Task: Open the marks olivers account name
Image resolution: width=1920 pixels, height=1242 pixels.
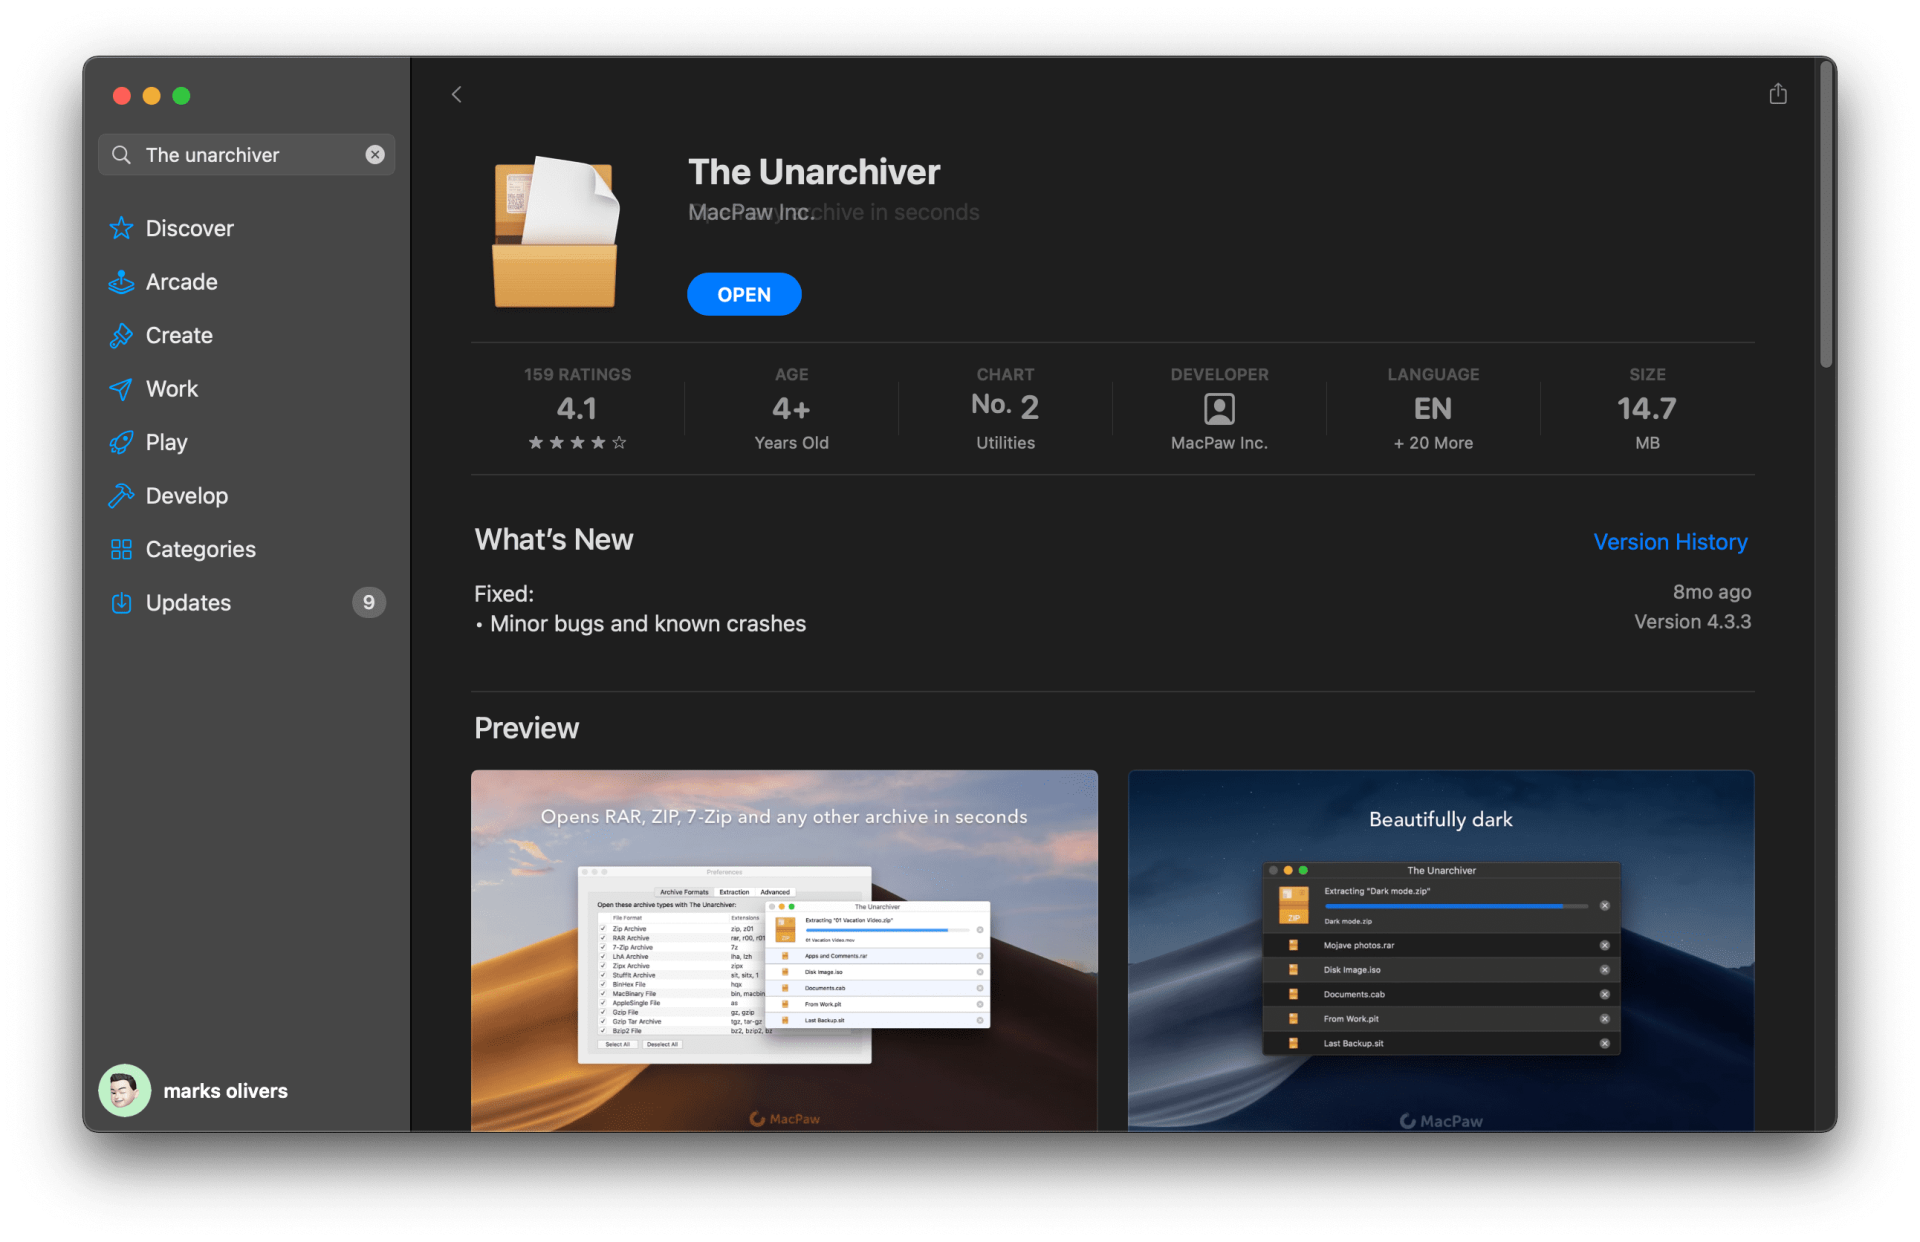Action: click(x=225, y=1091)
